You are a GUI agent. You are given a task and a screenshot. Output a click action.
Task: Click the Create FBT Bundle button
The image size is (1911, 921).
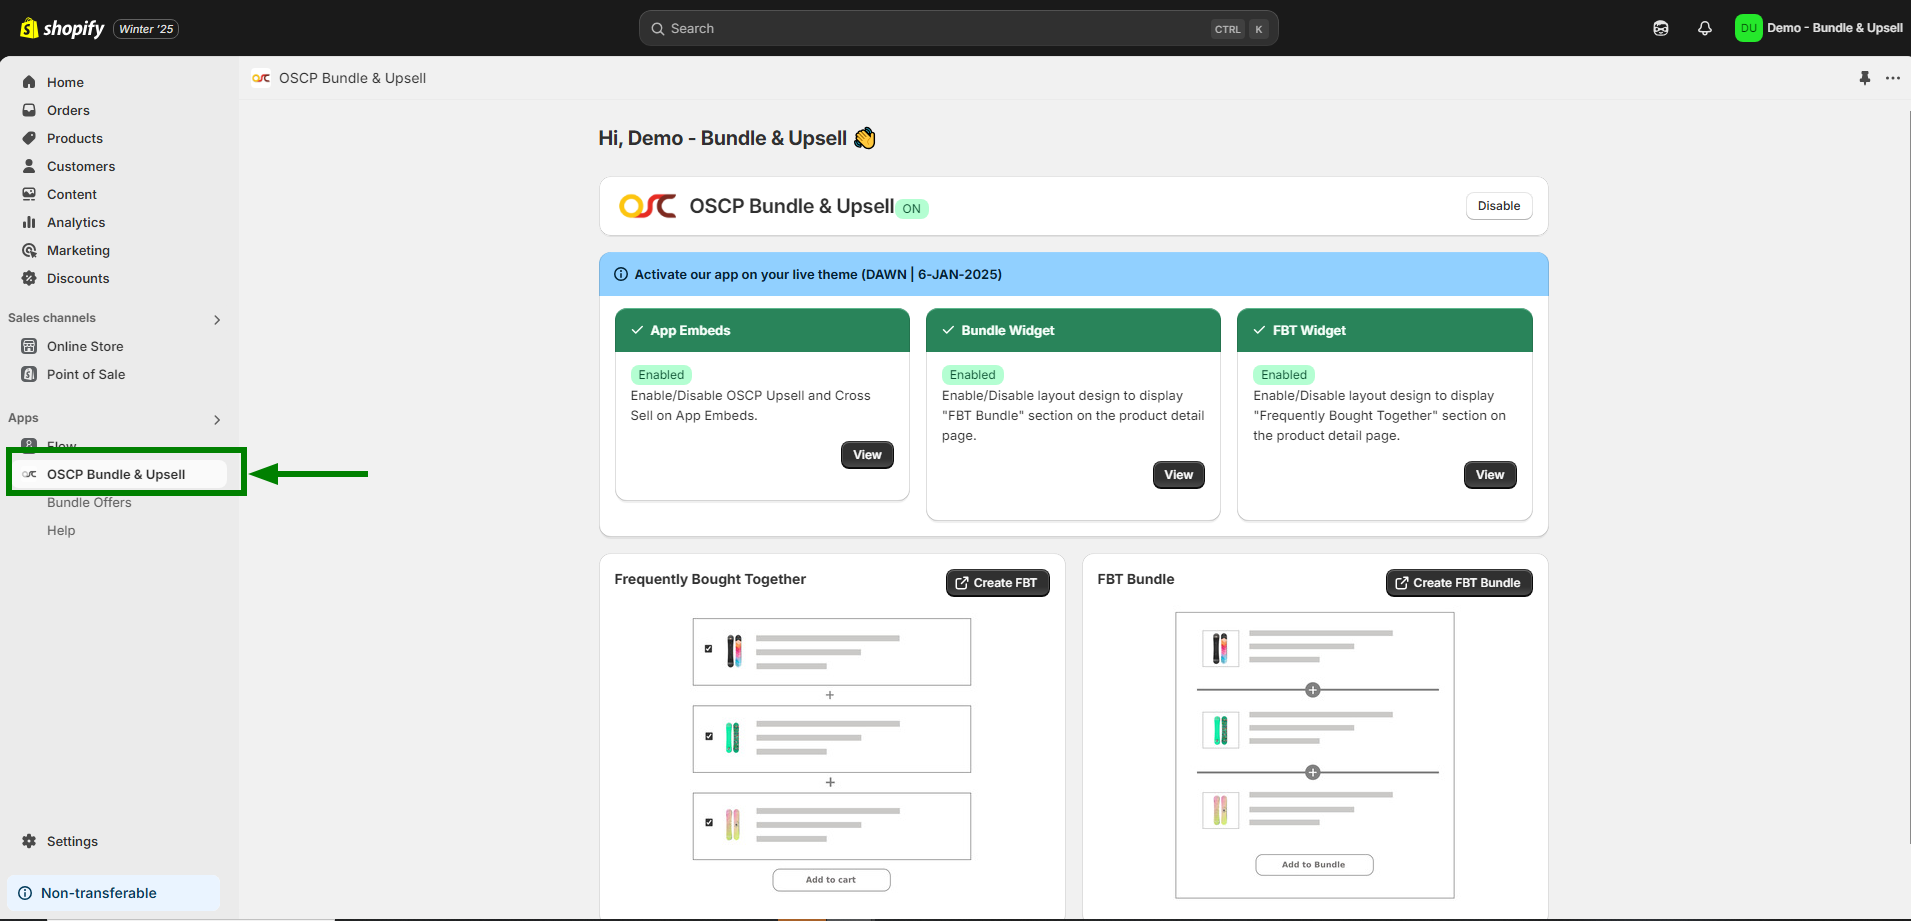[x=1458, y=583]
